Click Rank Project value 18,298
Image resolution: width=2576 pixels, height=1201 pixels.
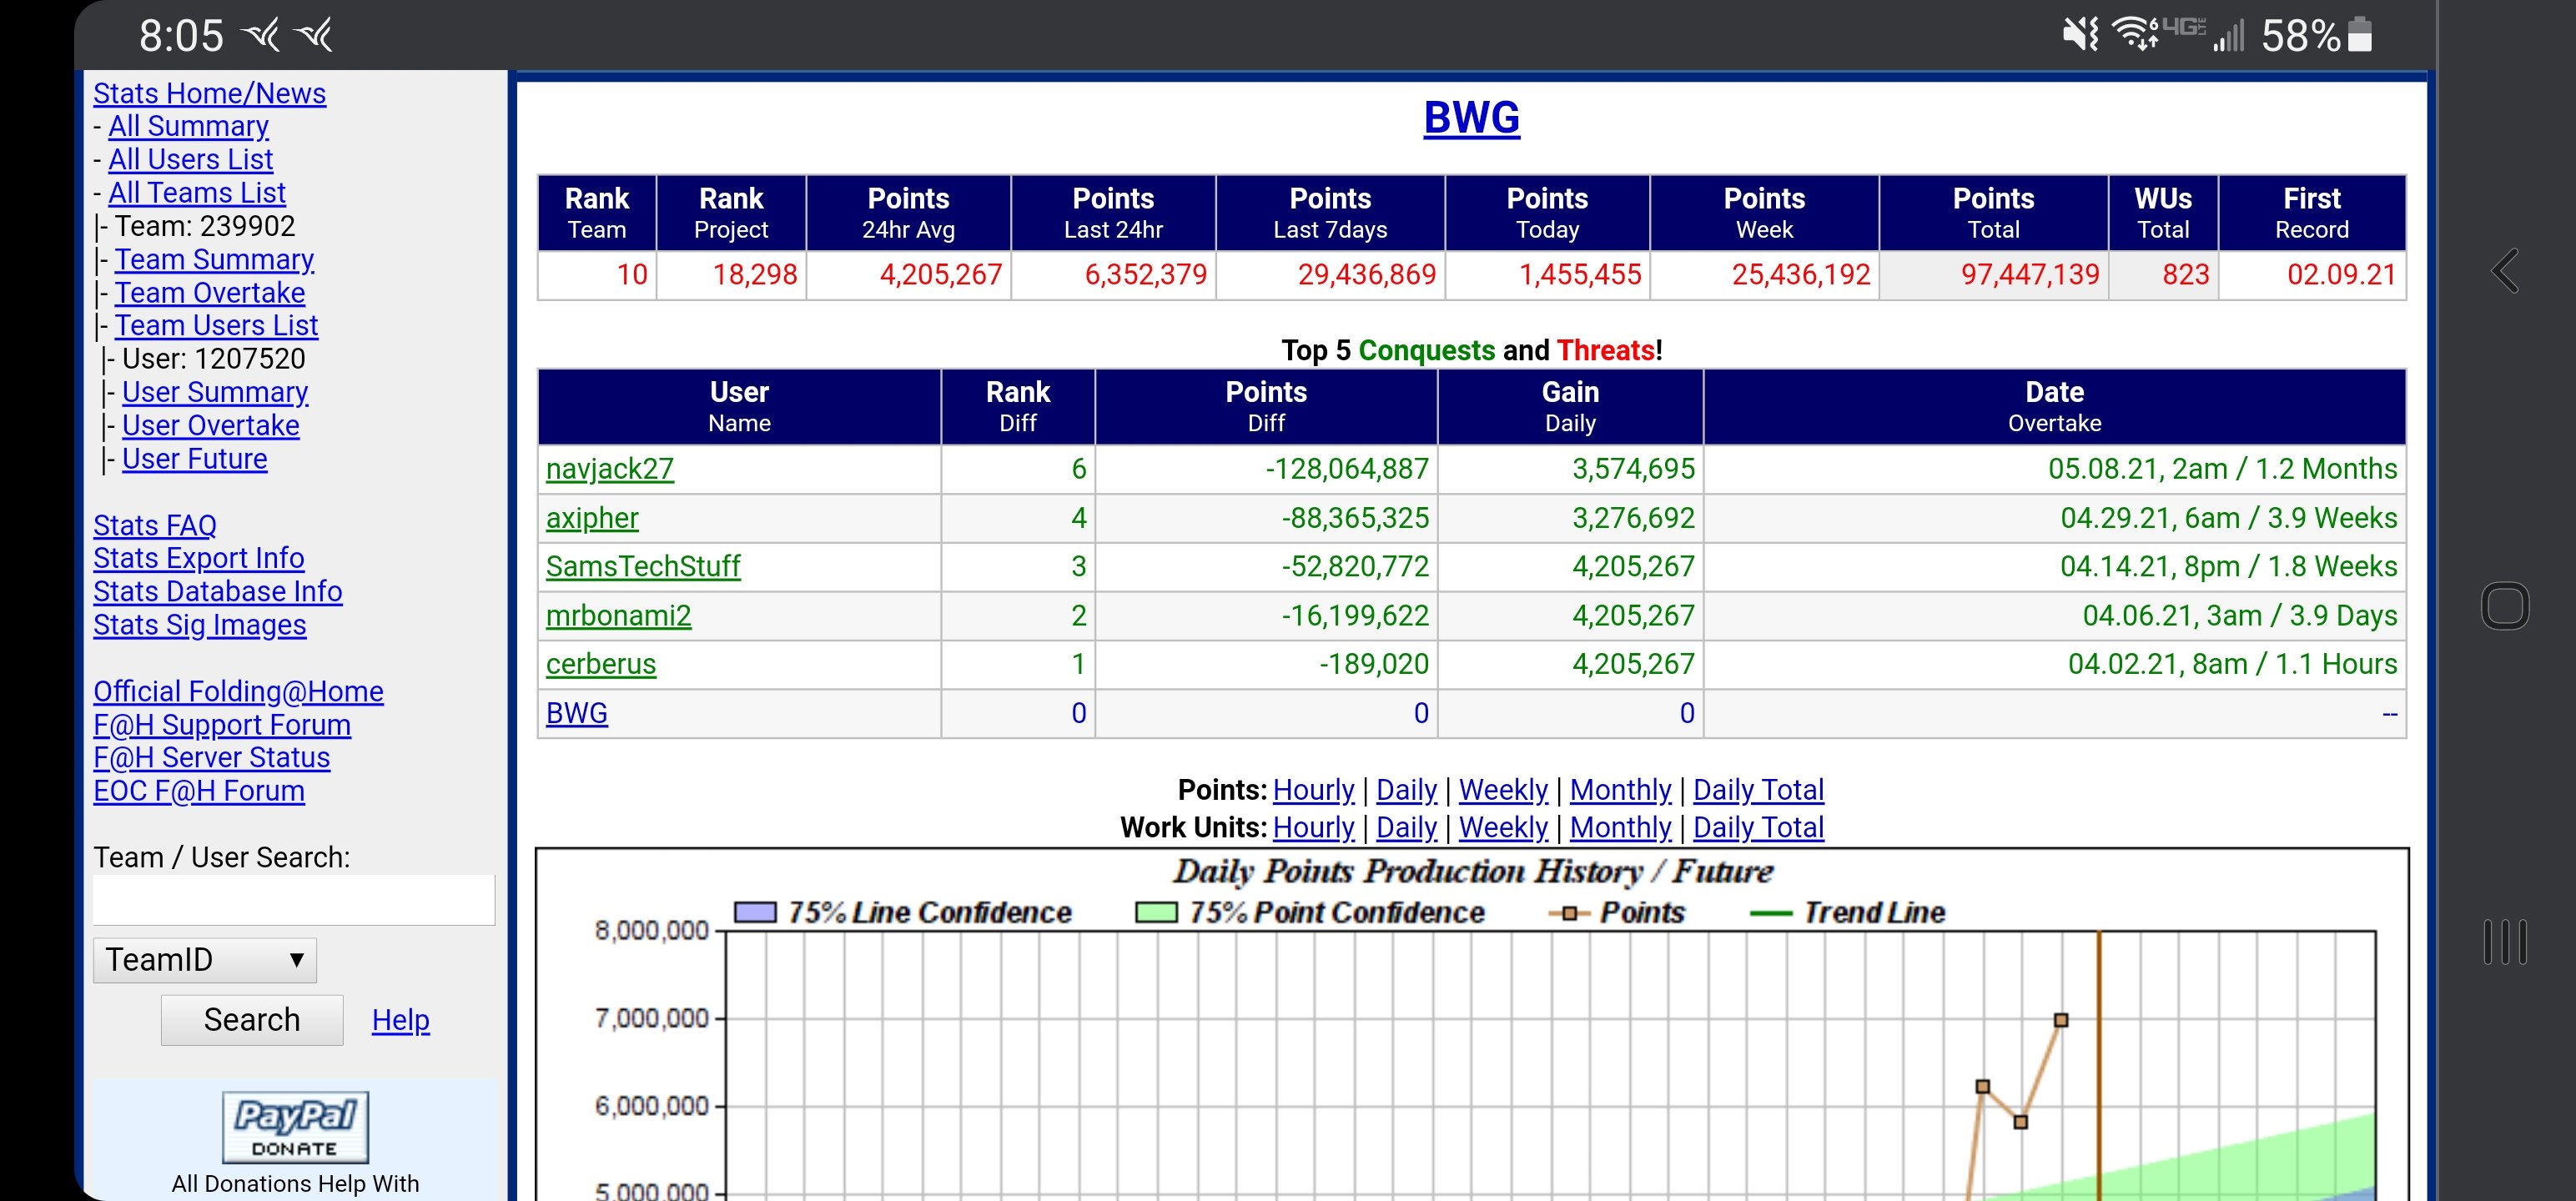(755, 275)
